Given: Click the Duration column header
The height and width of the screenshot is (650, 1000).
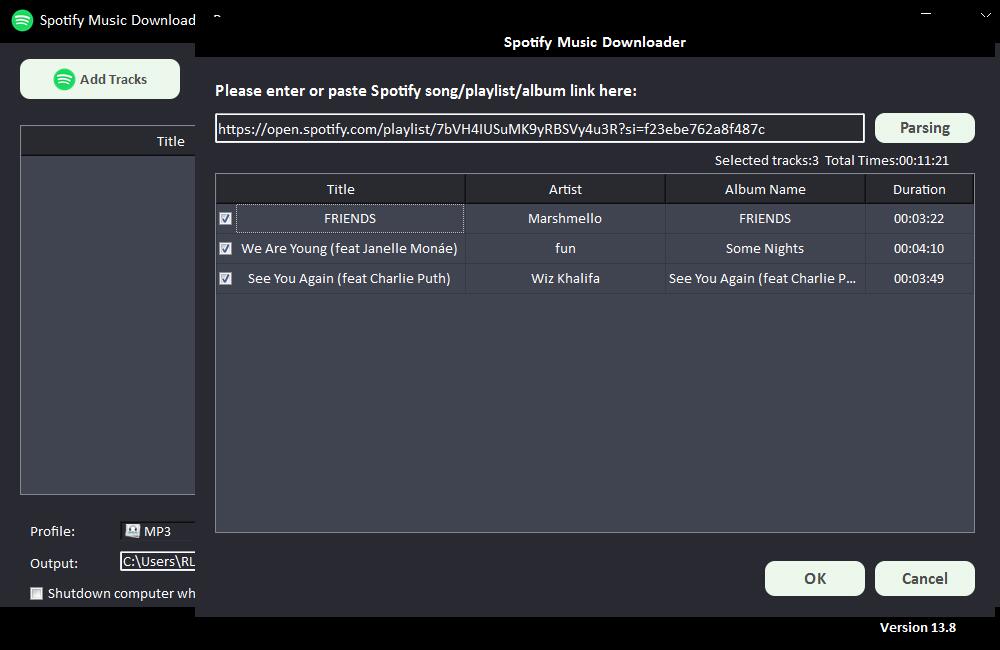Looking at the screenshot, I should click(919, 189).
